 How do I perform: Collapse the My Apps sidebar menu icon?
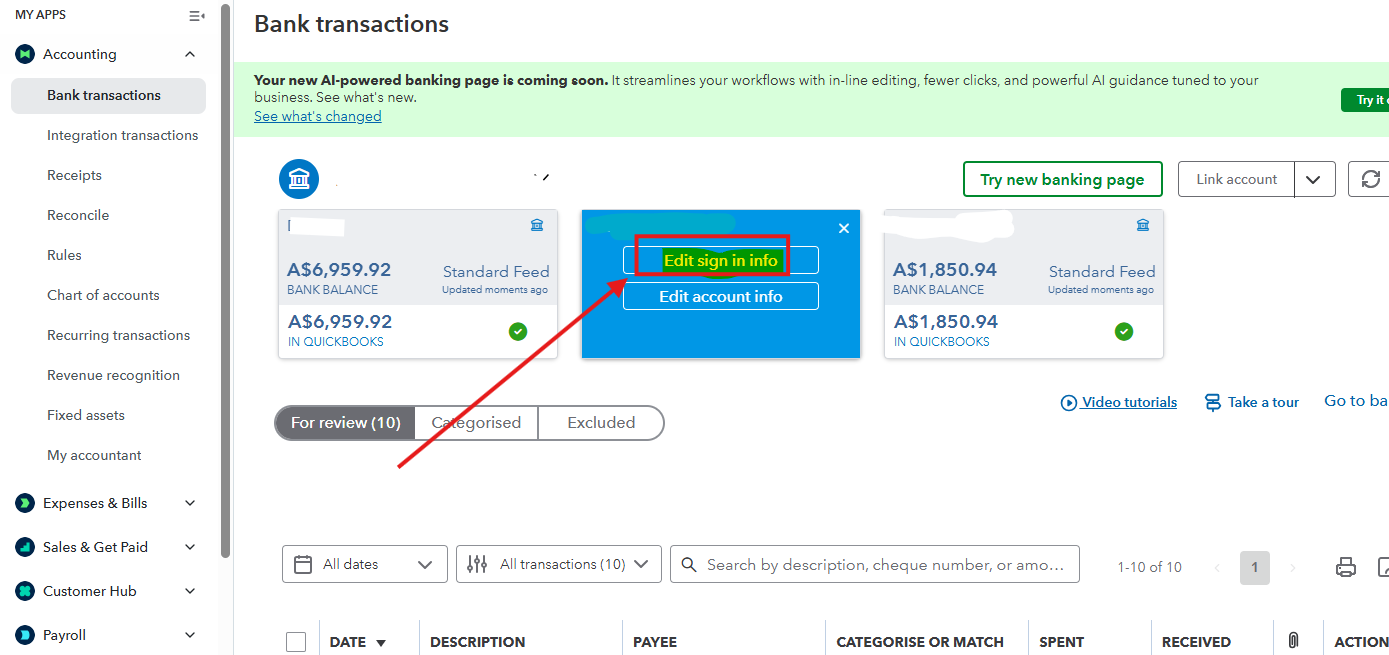(196, 15)
